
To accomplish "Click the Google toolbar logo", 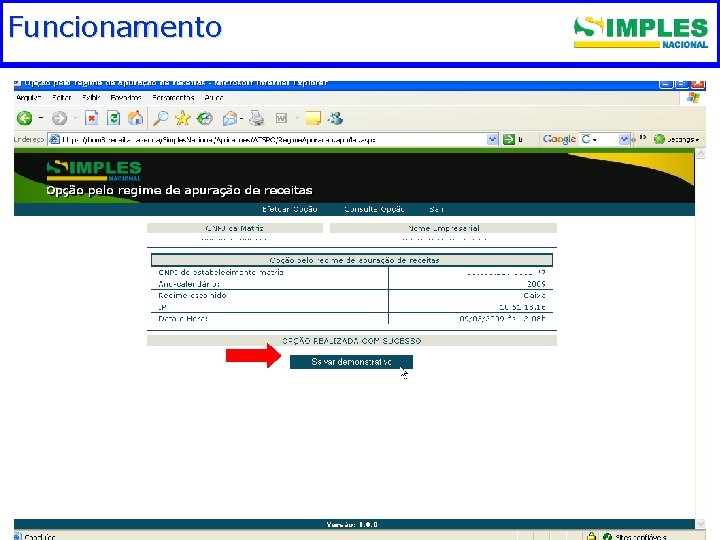I will [x=559, y=139].
